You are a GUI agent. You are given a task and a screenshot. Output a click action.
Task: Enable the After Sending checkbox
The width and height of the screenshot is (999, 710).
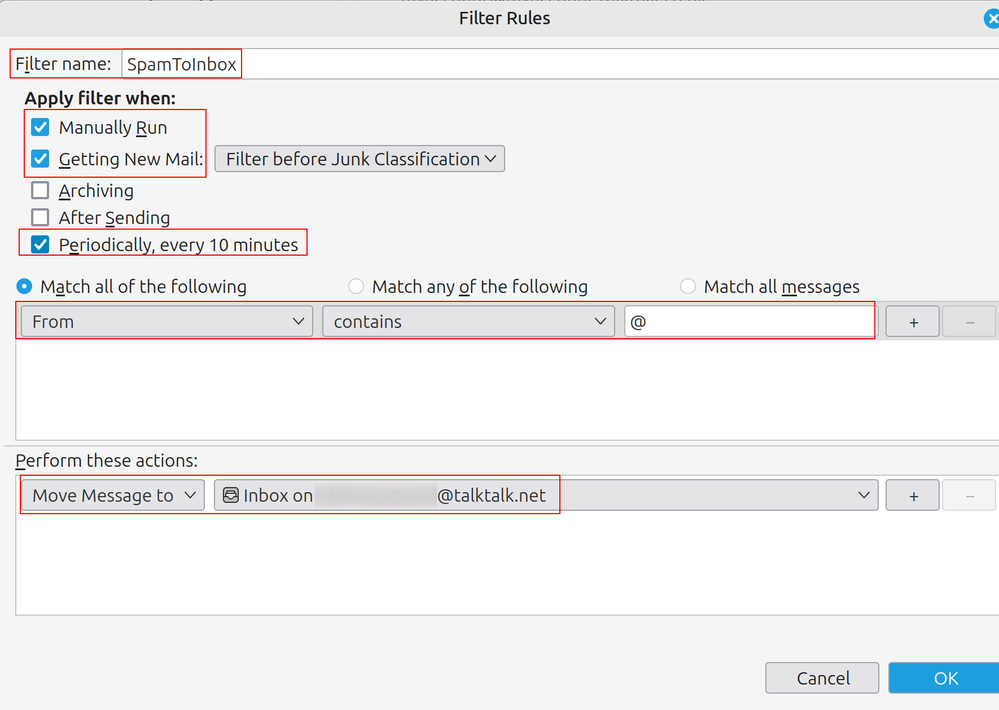(x=40, y=218)
